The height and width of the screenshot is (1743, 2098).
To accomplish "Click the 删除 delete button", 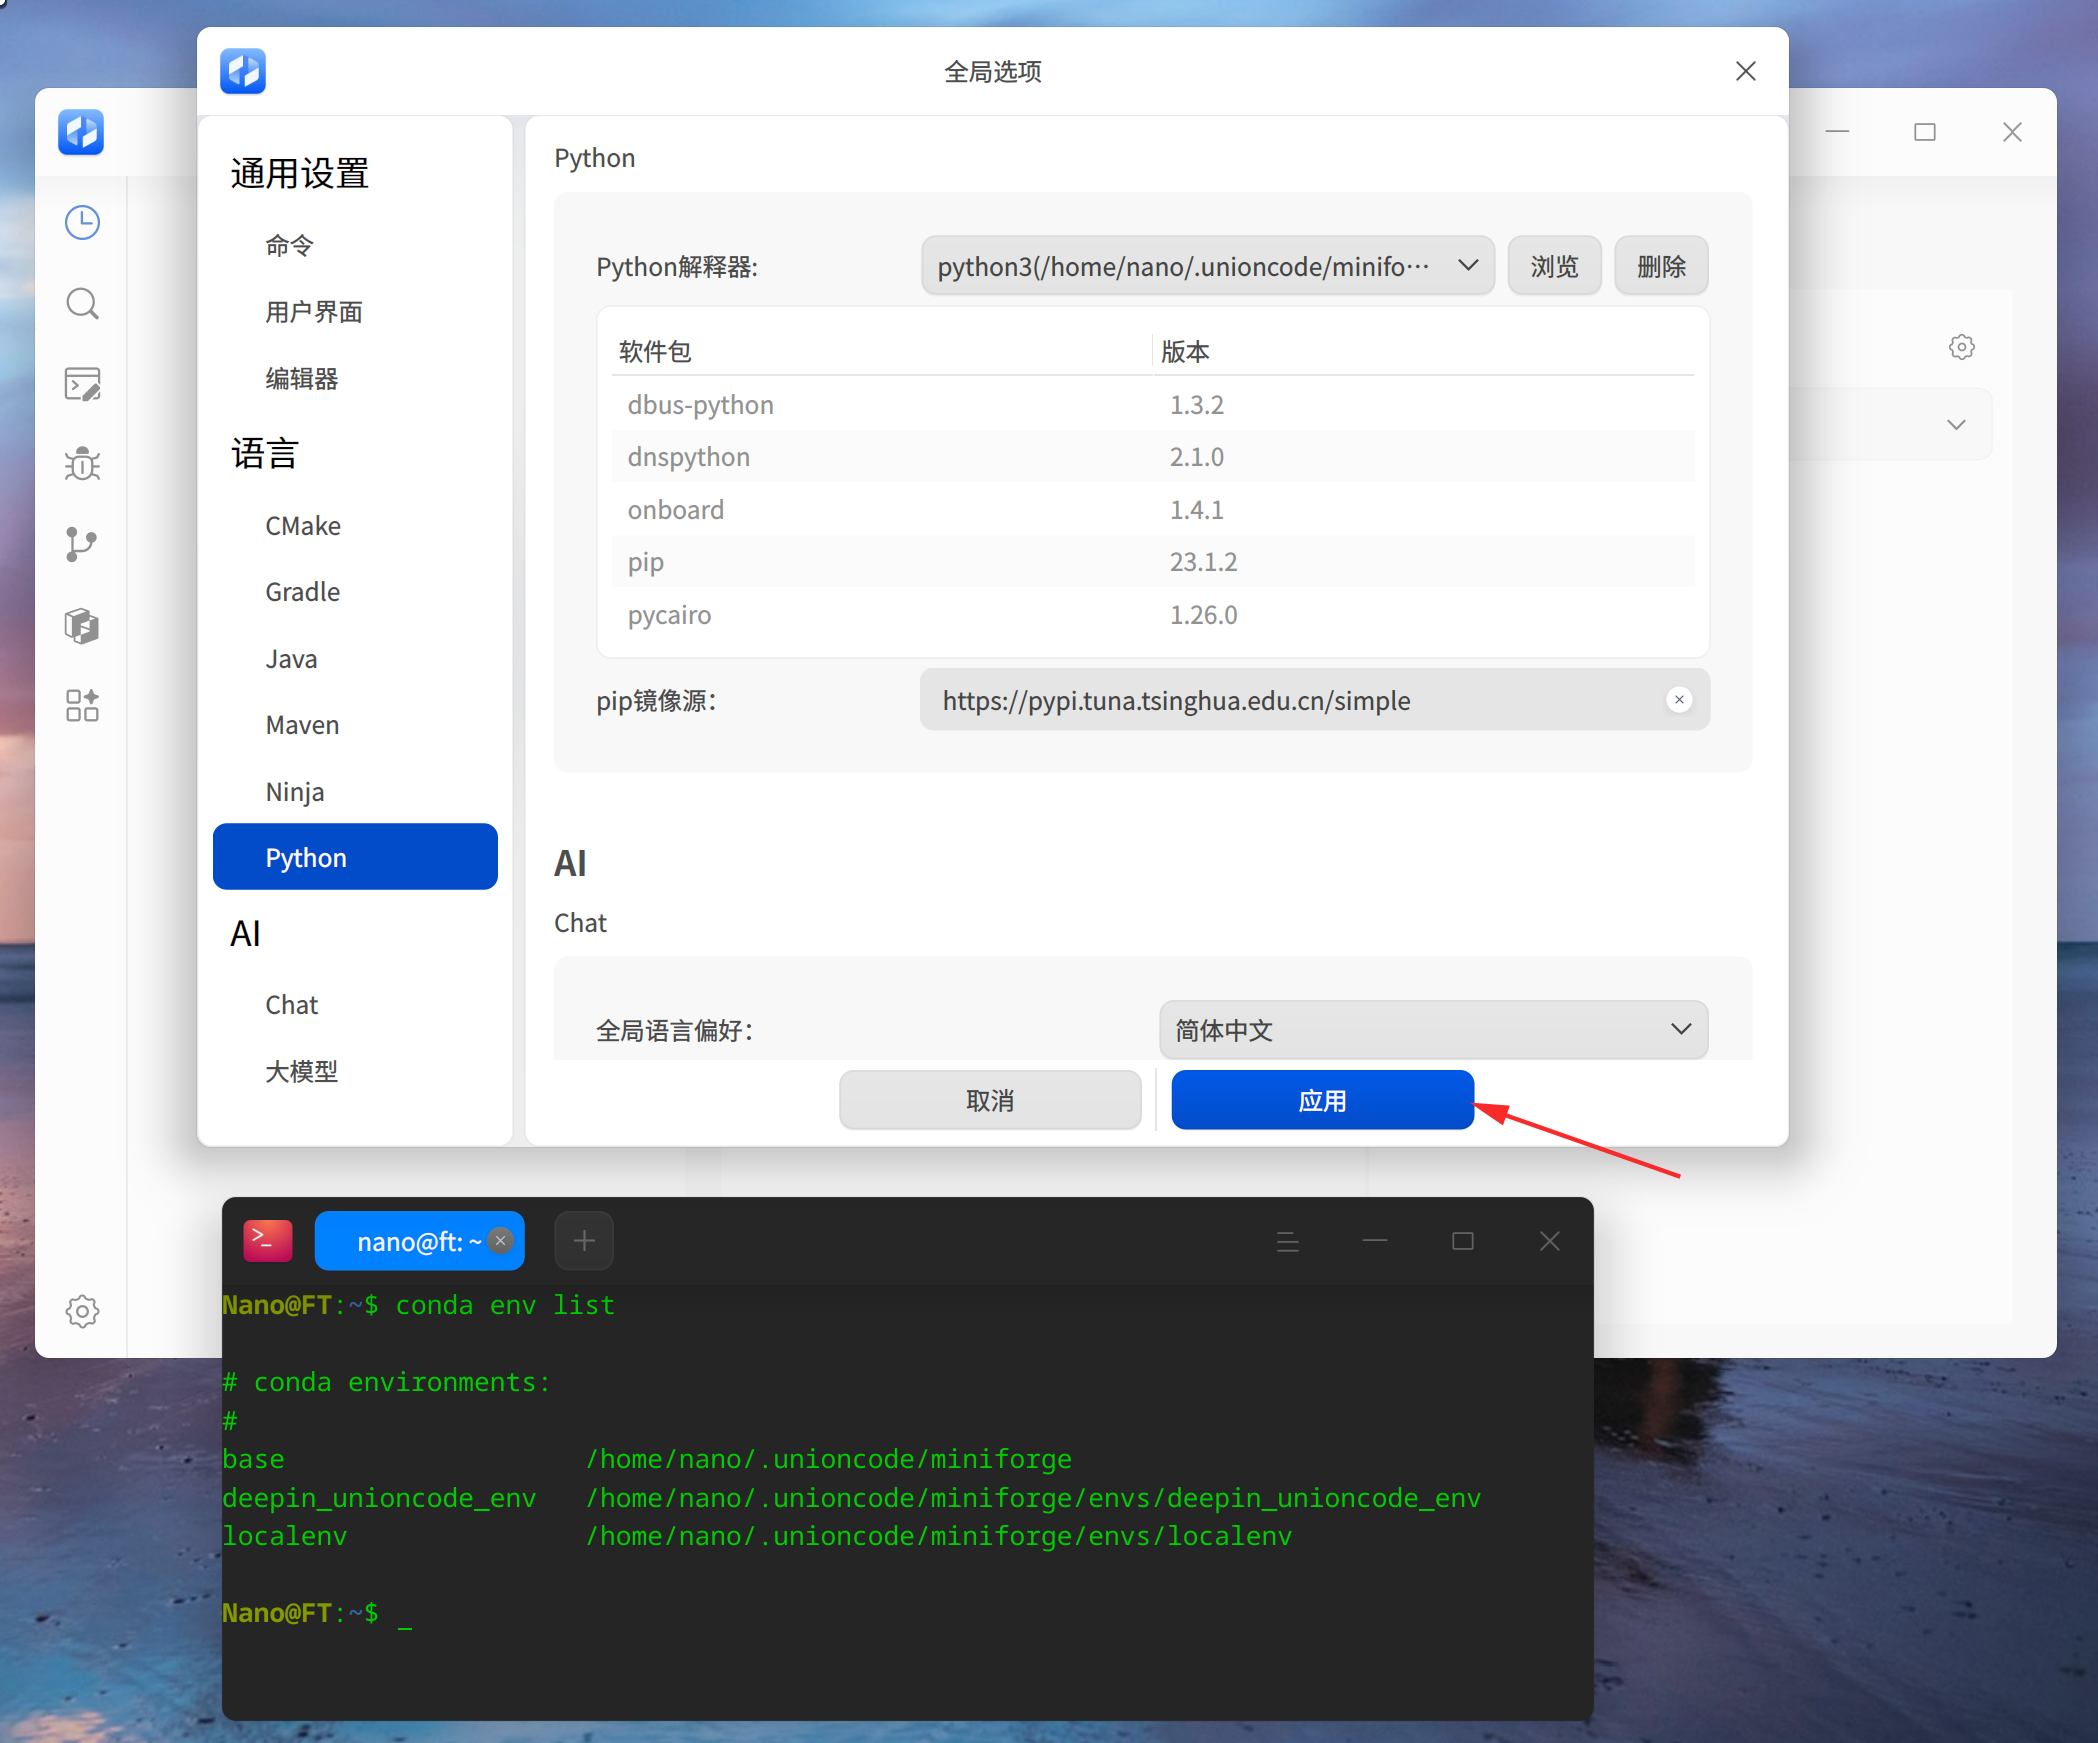I will tap(1661, 266).
